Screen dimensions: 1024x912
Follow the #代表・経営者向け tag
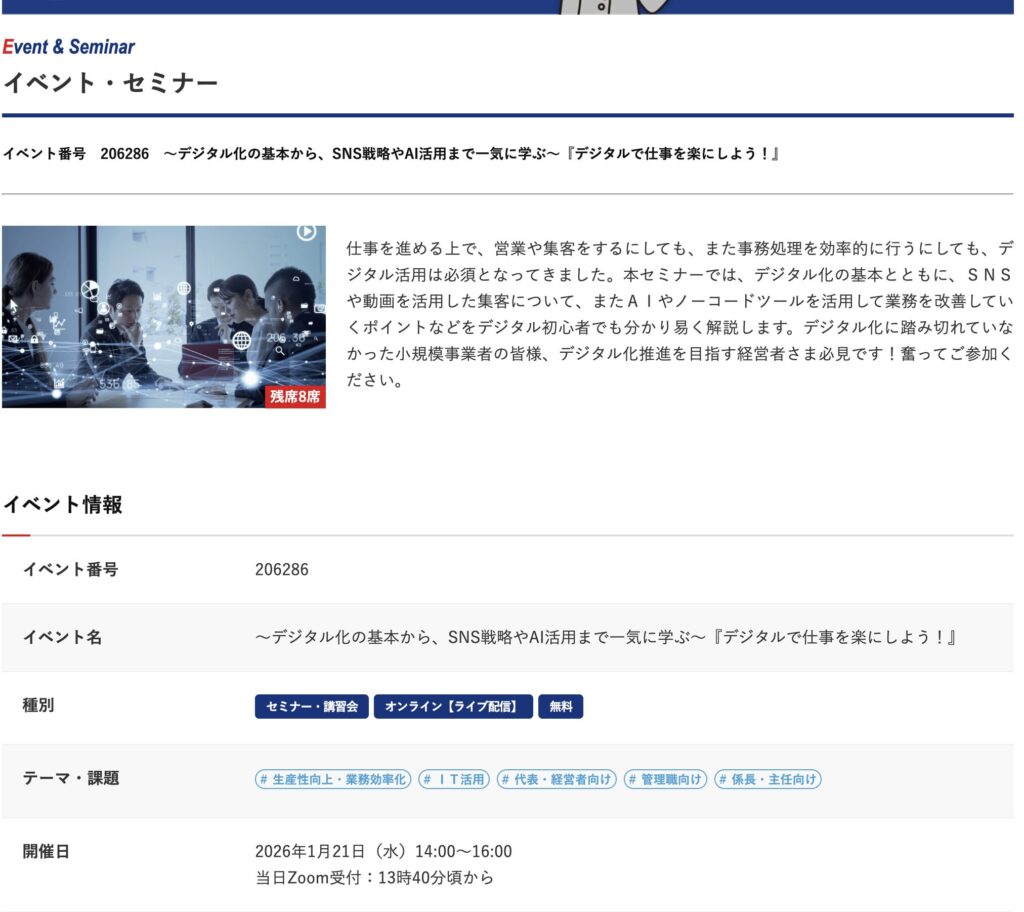click(557, 779)
